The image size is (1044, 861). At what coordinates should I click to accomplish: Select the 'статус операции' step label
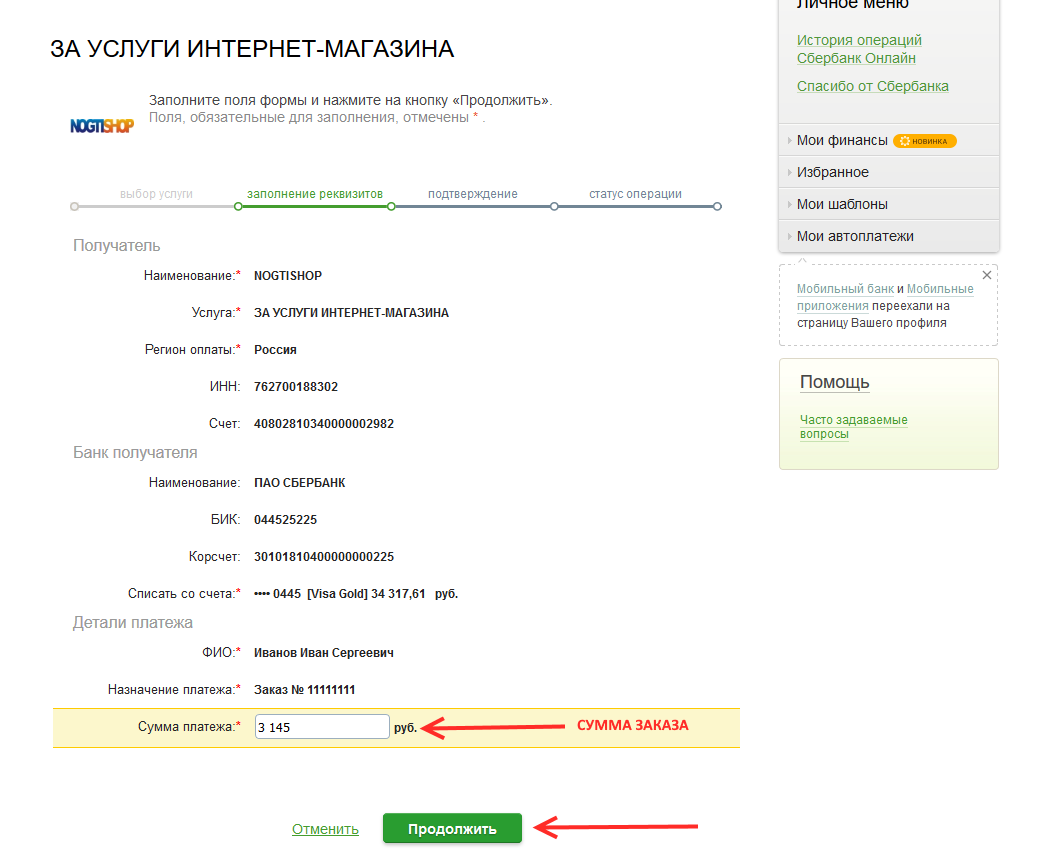coord(635,194)
